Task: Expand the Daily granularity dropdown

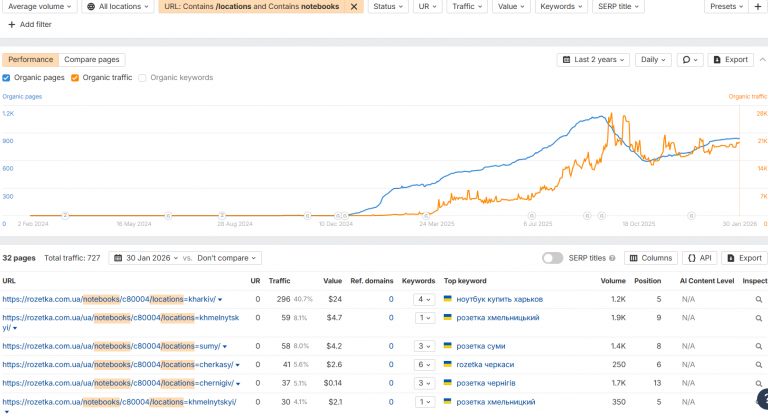Action: (x=653, y=60)
